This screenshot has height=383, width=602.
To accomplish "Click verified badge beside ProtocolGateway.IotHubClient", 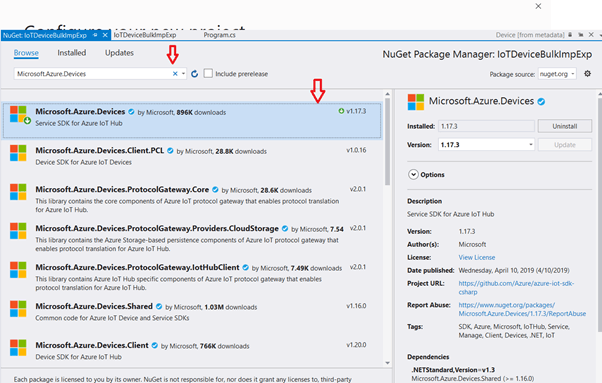I will 245,267.
